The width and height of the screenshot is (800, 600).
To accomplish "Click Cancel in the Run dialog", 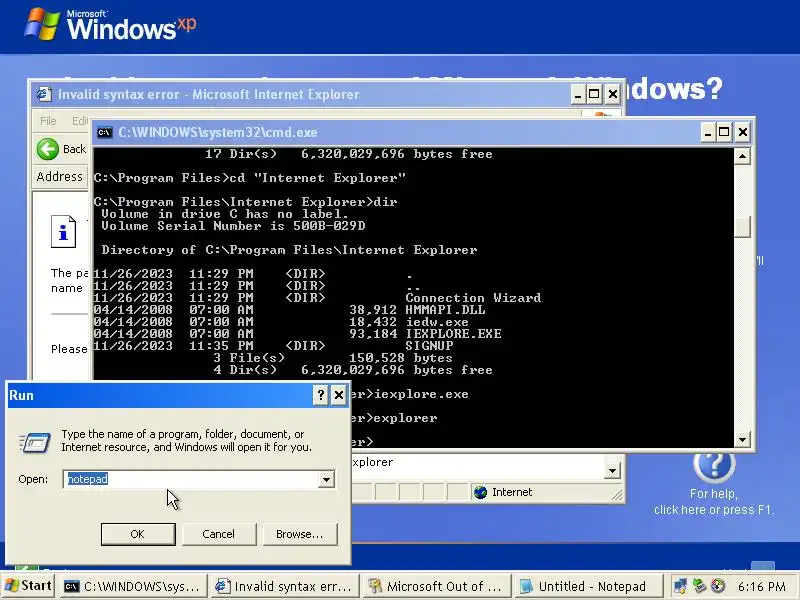I will pos(218,534).
